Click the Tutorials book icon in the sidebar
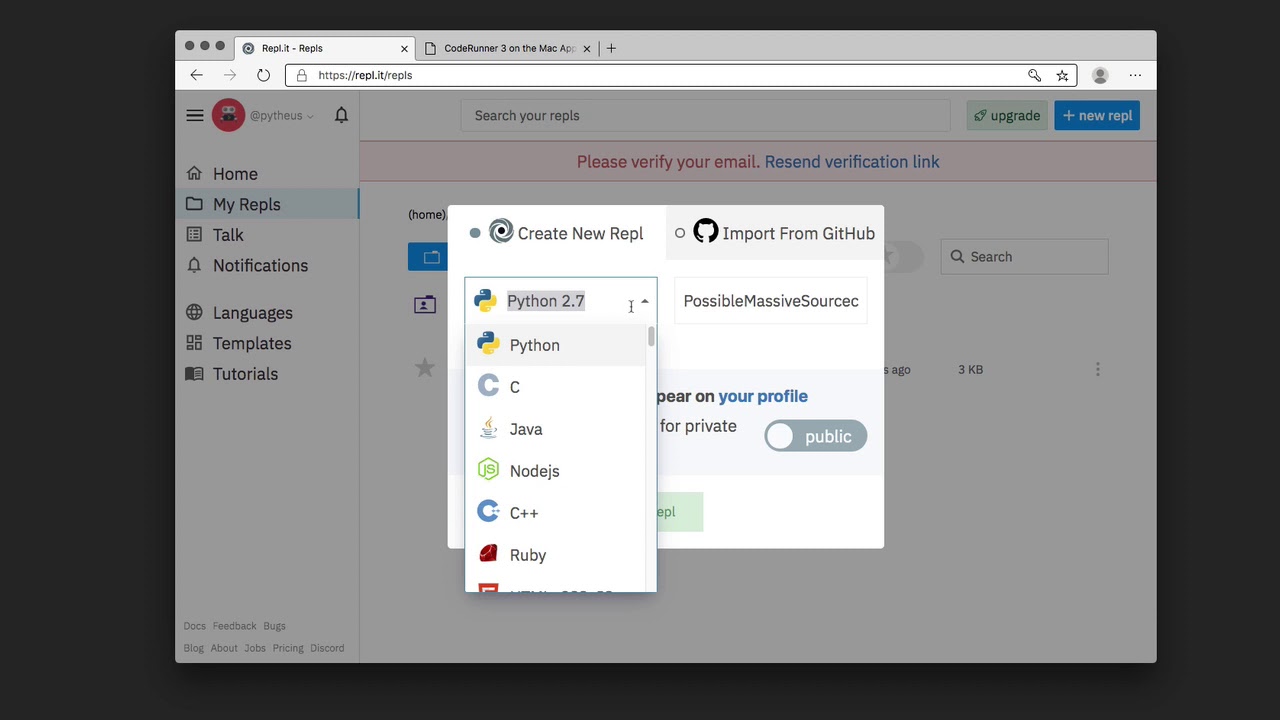Image resolution: width=1280 pixels, height=720 pixels. [x=194, y=373]
